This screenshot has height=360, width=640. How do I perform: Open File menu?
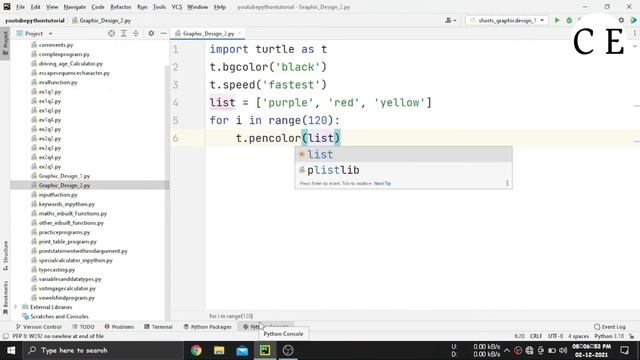point(20,7)
